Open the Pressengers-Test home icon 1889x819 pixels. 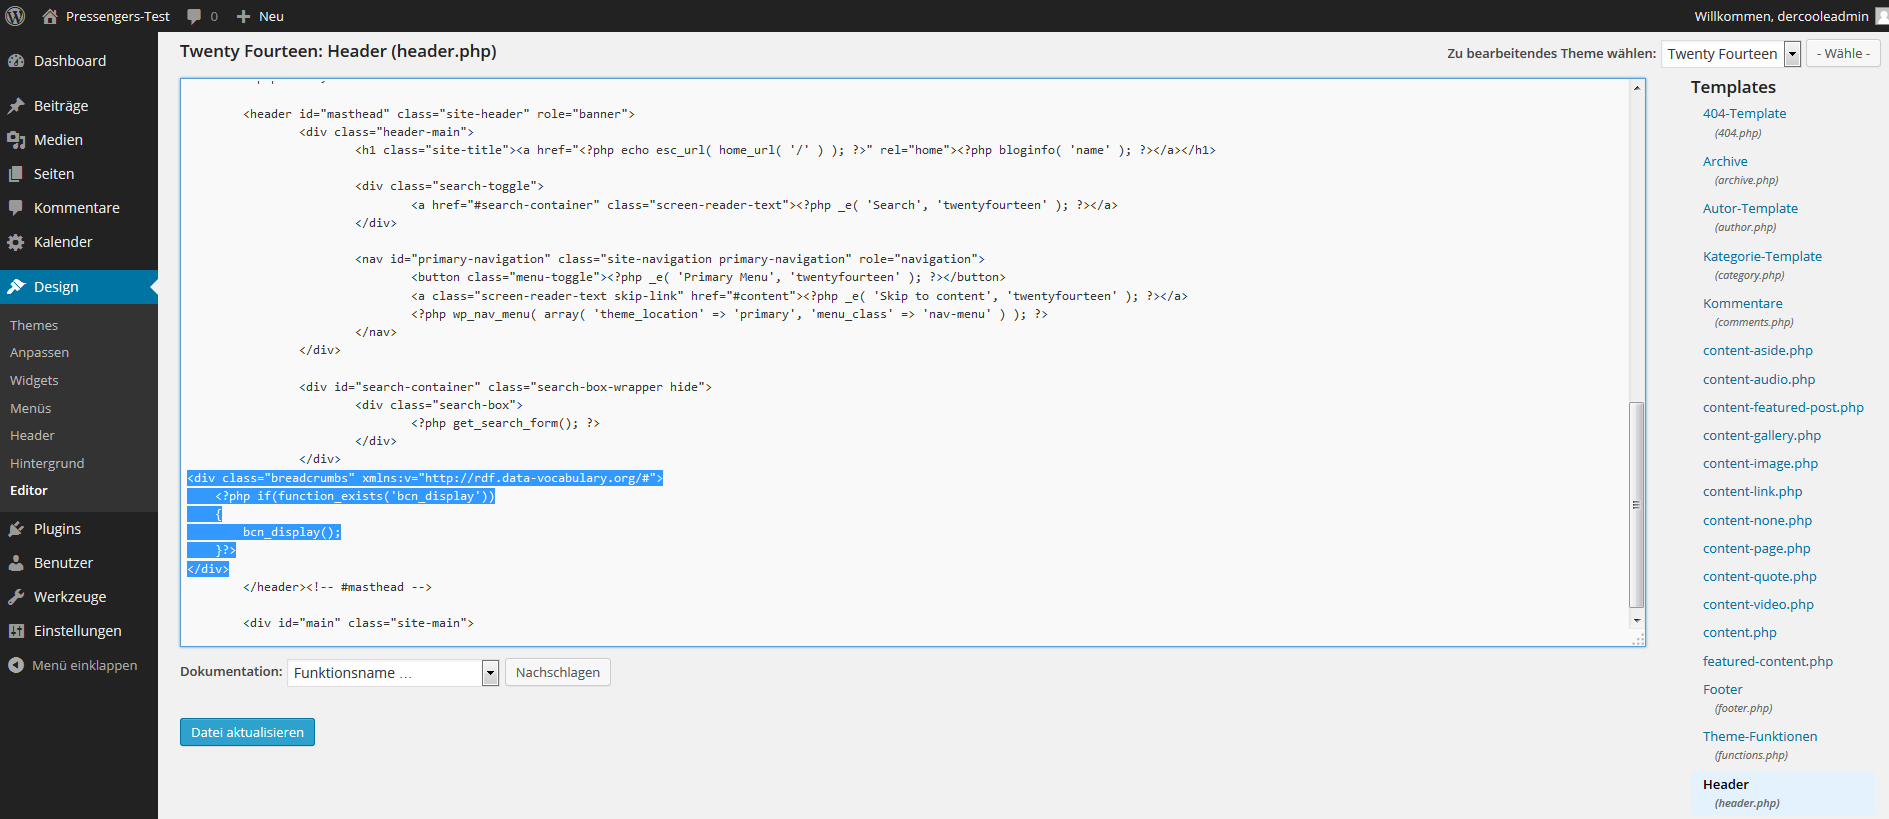(x=50, y=16)
